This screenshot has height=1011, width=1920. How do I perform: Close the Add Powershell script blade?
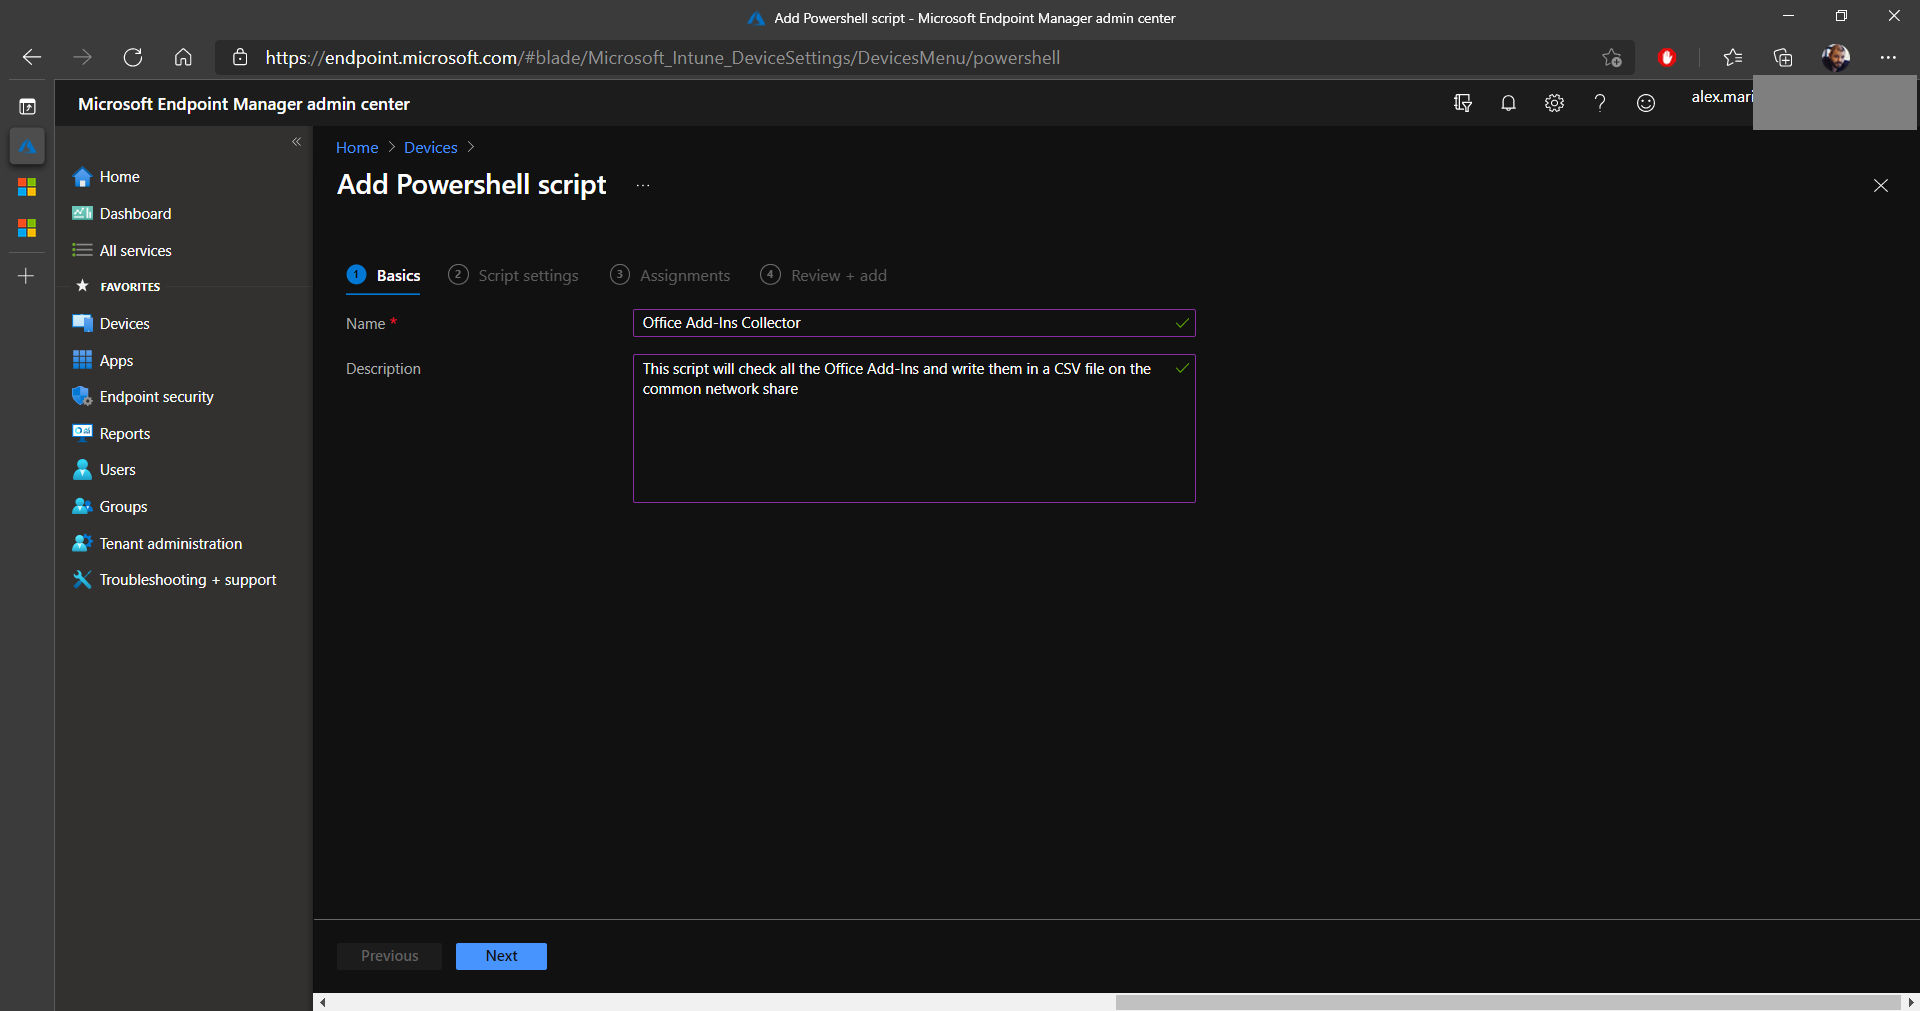[1880, 186]
